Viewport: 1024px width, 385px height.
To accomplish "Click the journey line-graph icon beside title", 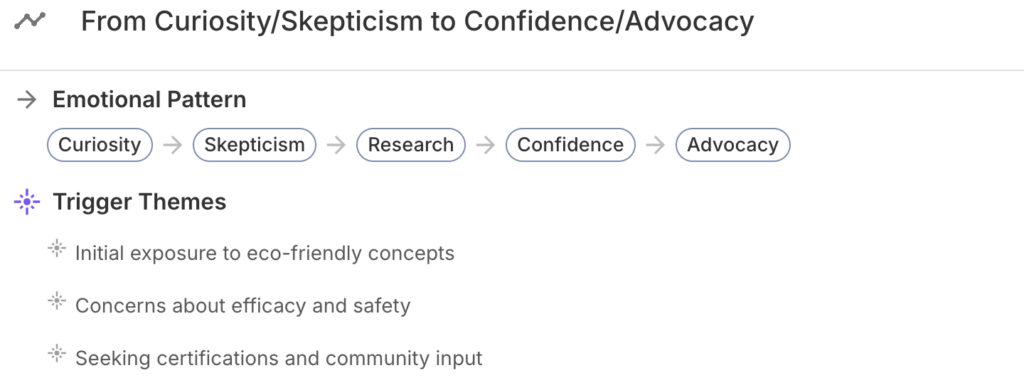I will [30, 22].
